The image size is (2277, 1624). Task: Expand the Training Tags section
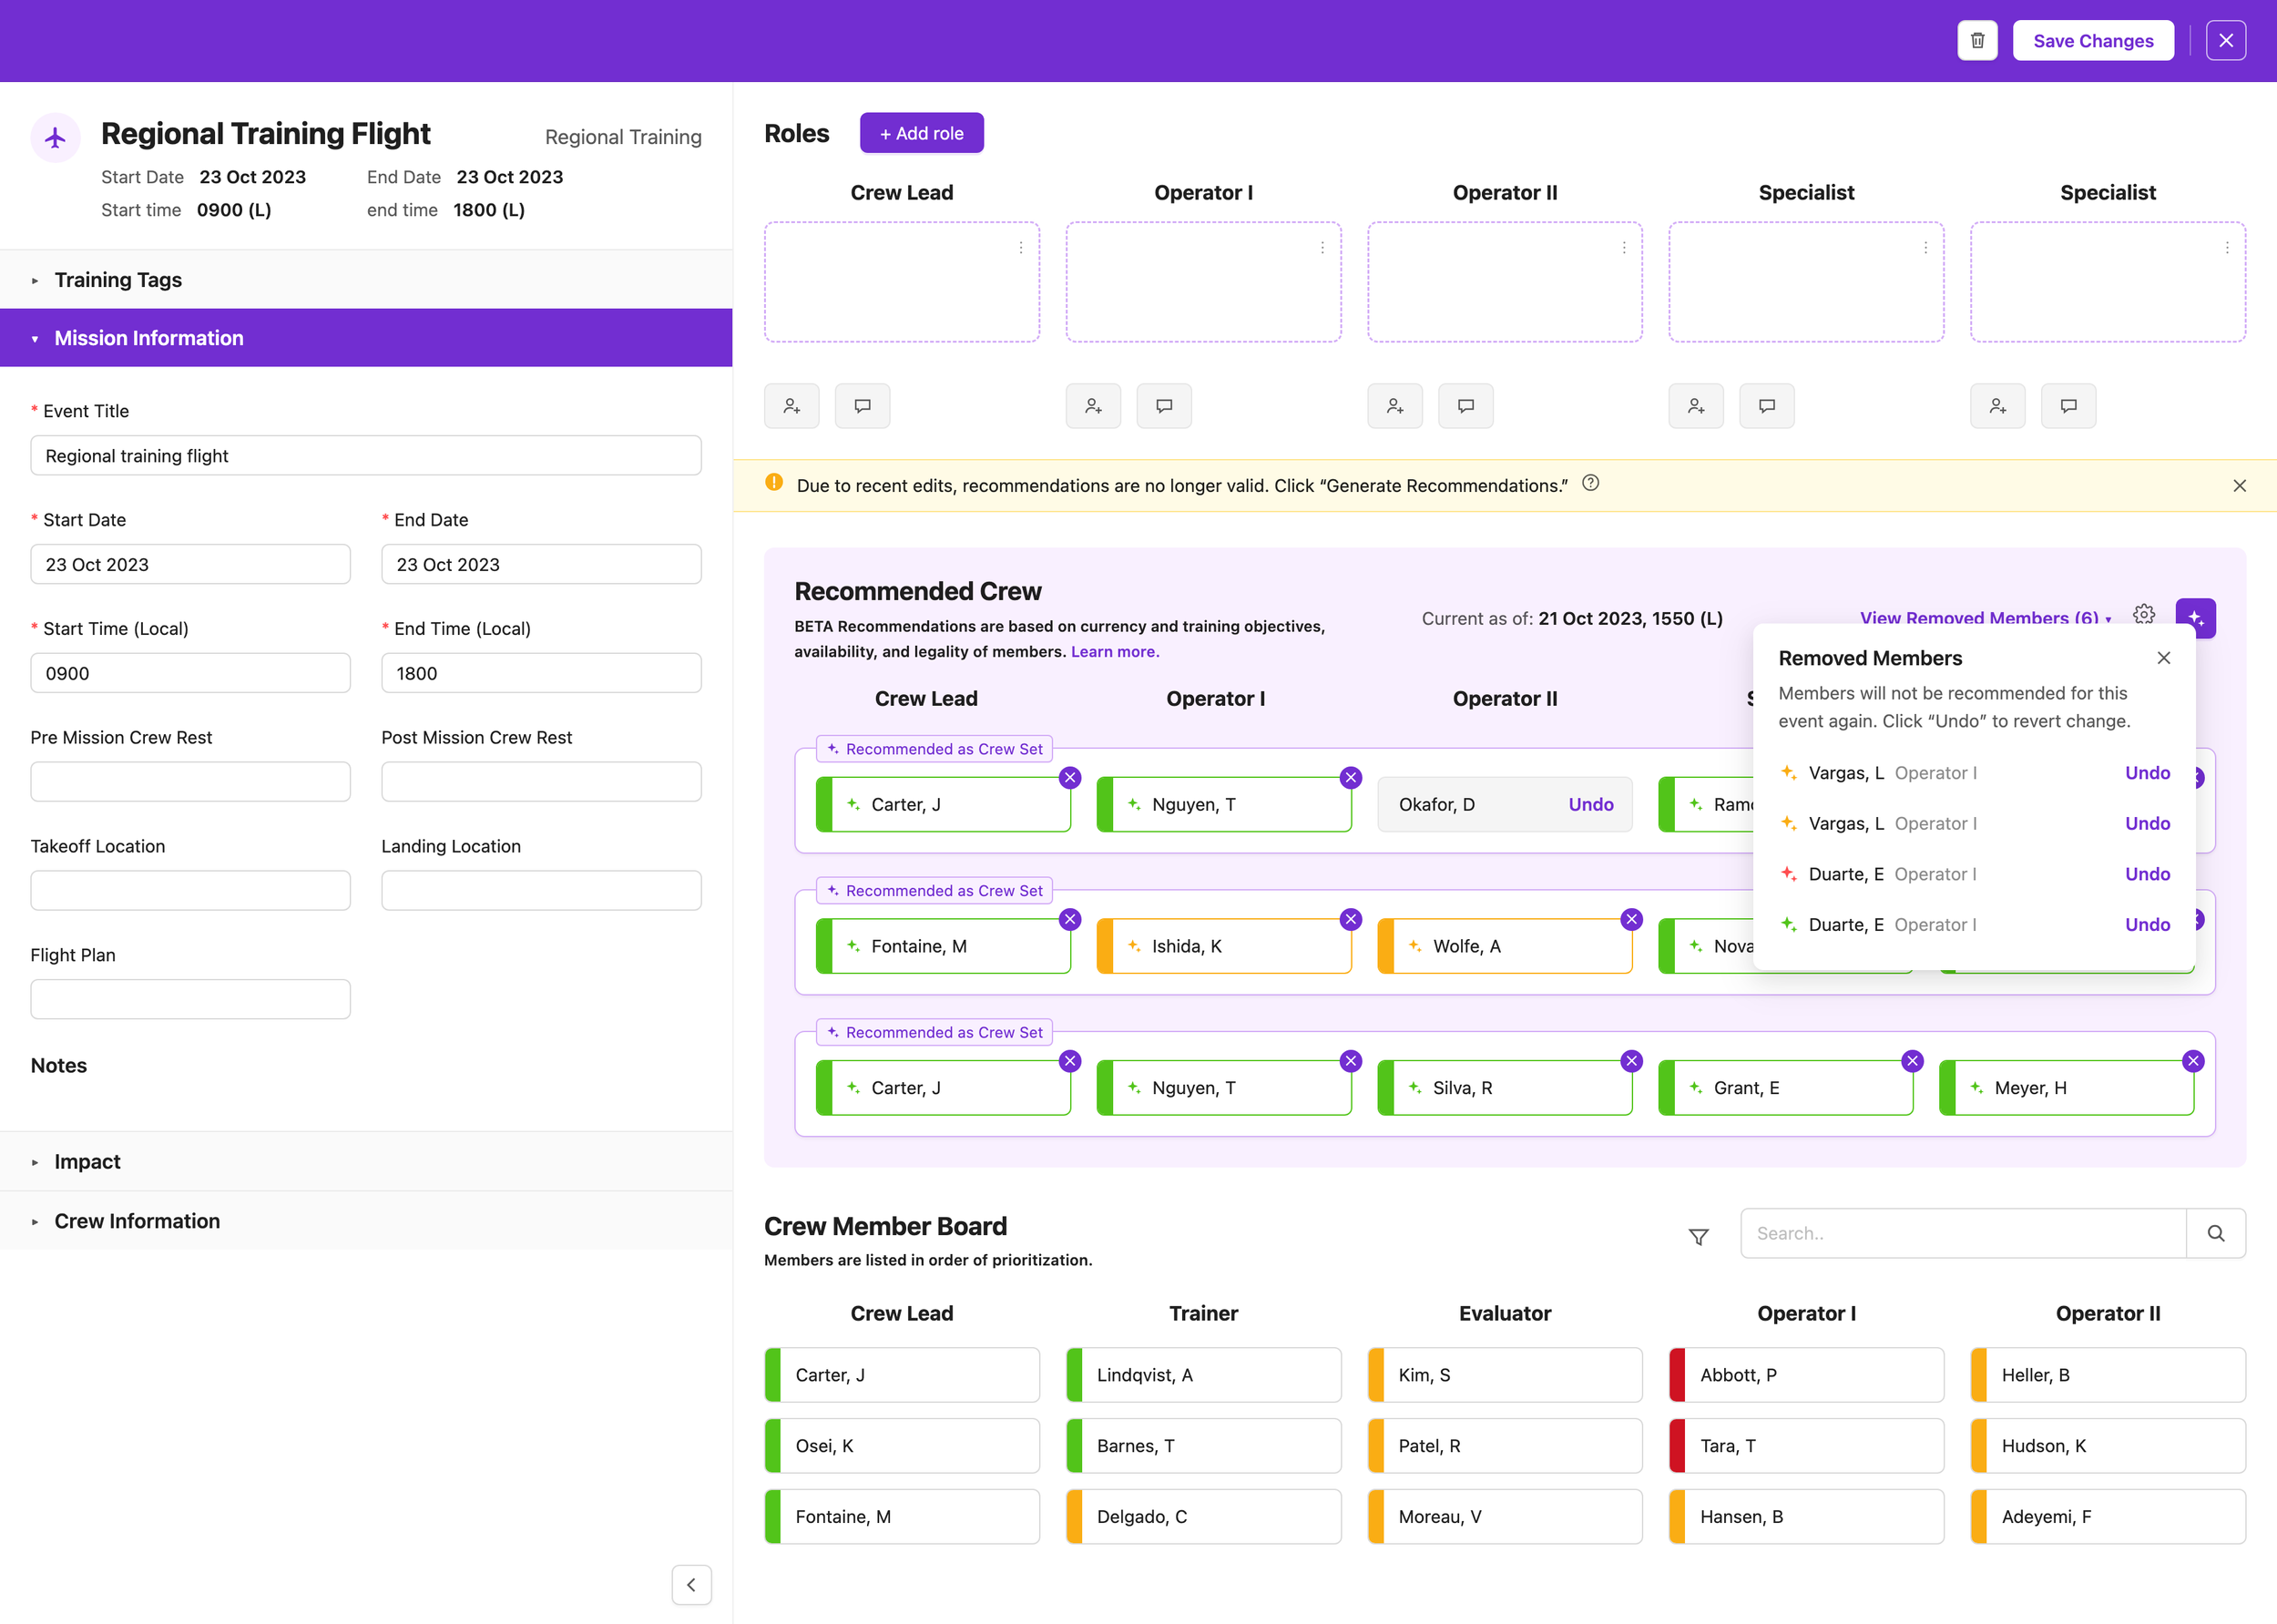(x=366, y=280)
